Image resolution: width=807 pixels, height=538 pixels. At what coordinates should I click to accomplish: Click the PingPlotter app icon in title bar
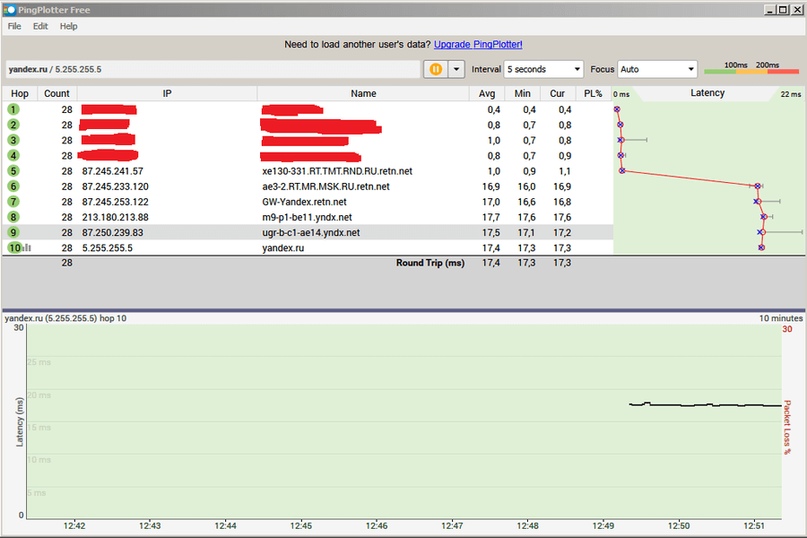(9, 8)
